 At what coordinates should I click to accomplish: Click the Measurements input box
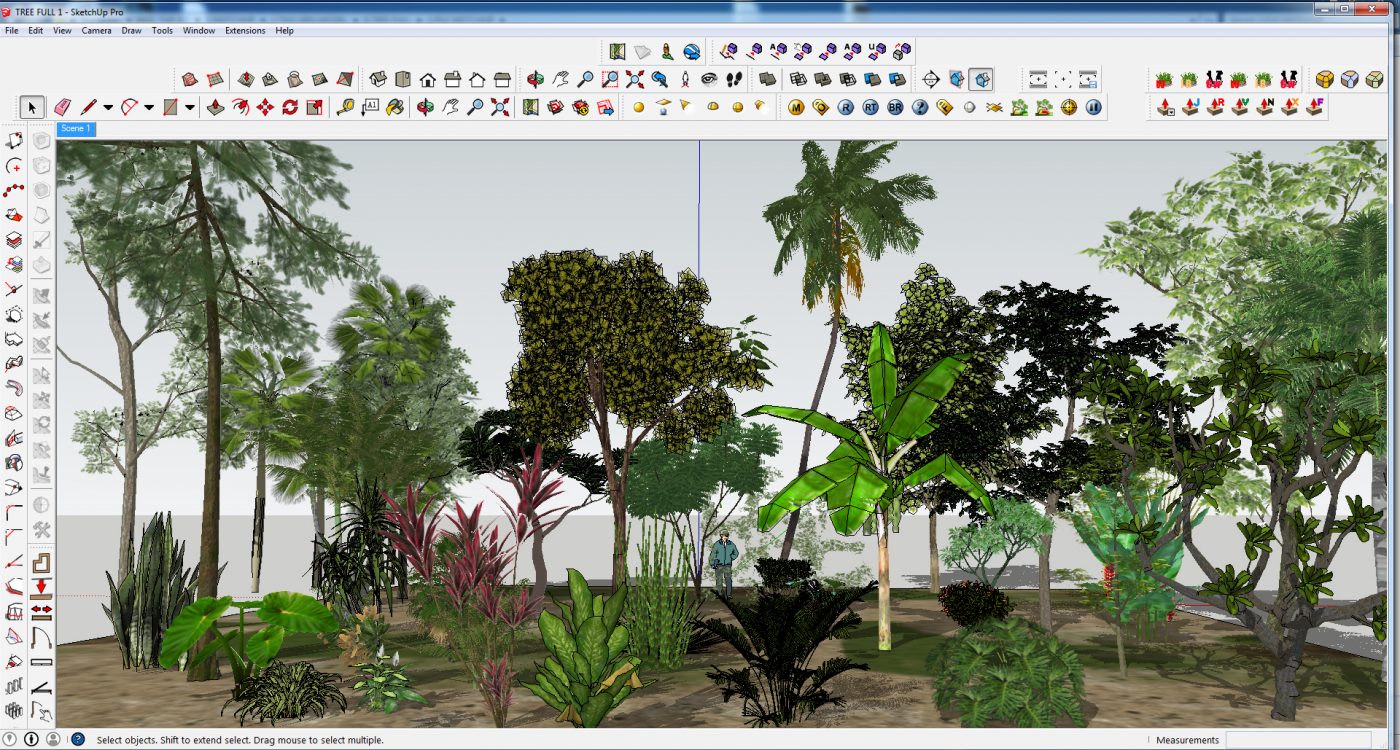point(1310,740)
